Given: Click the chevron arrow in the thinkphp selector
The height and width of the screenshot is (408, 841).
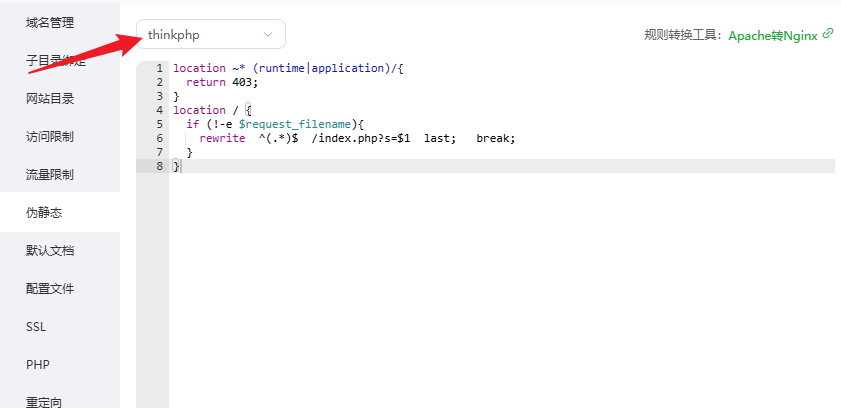Looking at the screenshot, I should coord(268,34).
